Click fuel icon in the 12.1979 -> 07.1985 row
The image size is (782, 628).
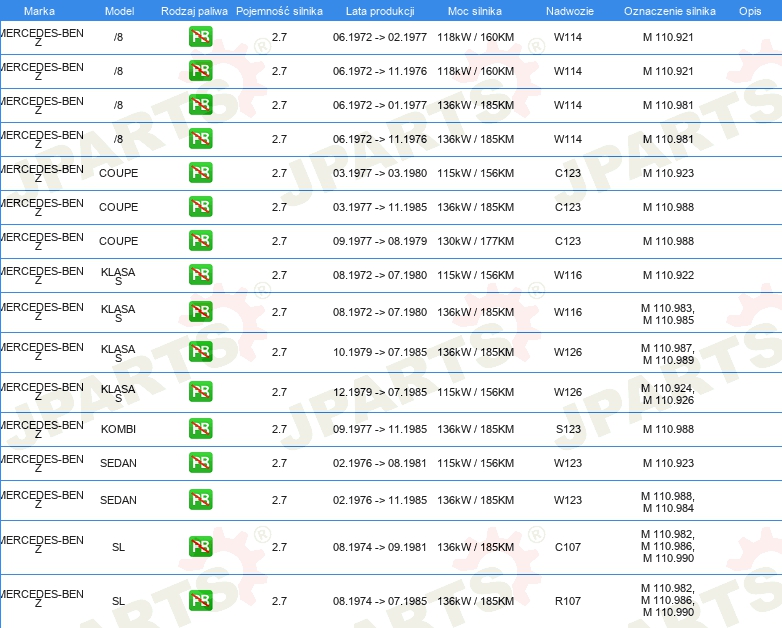[x=200, y=392]
